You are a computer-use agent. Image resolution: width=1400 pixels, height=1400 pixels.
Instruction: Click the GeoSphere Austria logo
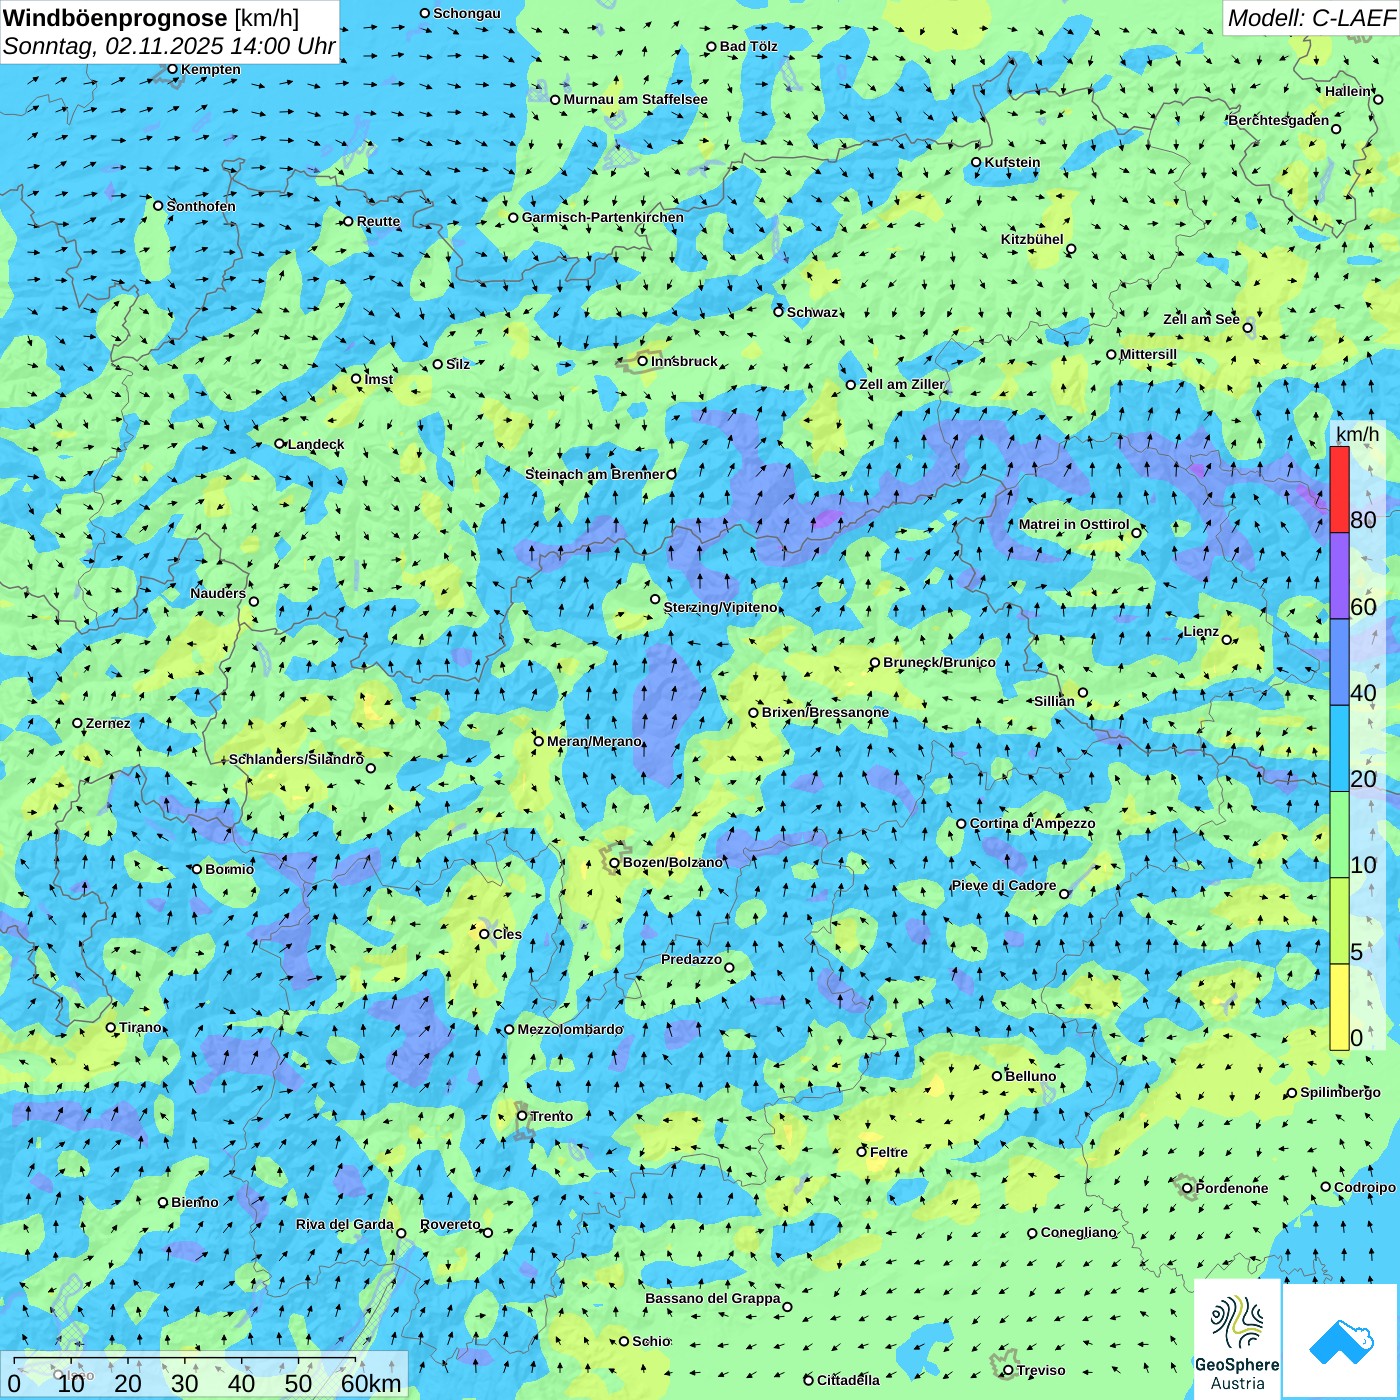click(x=1237, y=1340)
